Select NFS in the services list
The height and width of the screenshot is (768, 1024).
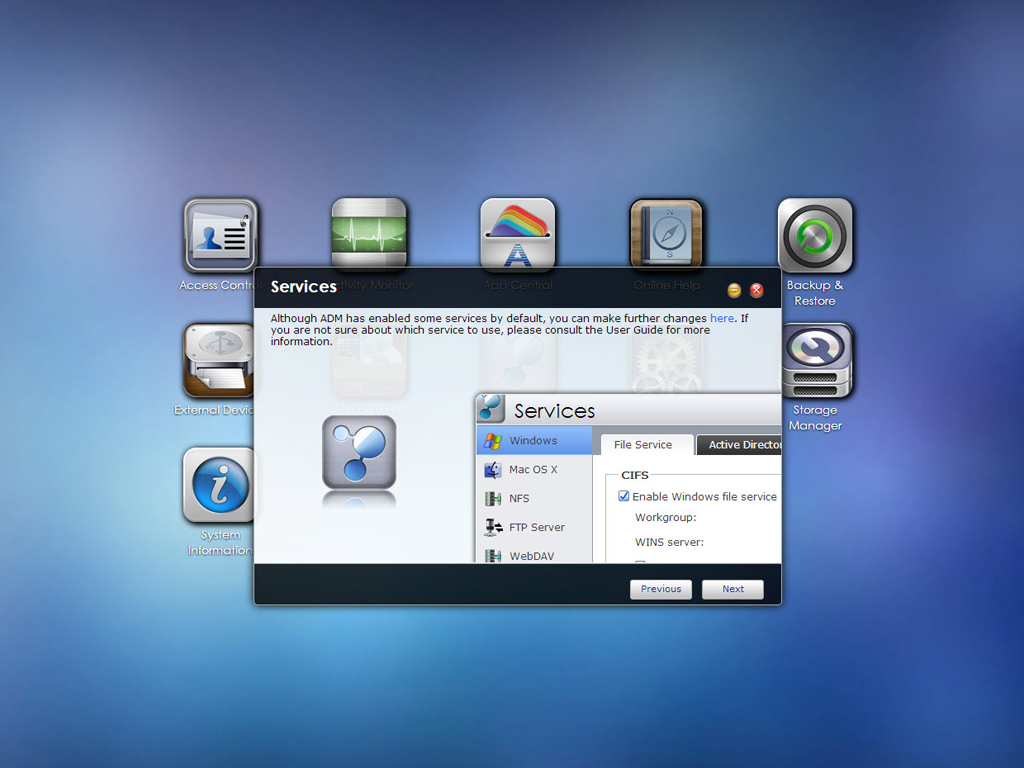click(x=535, y=498)
